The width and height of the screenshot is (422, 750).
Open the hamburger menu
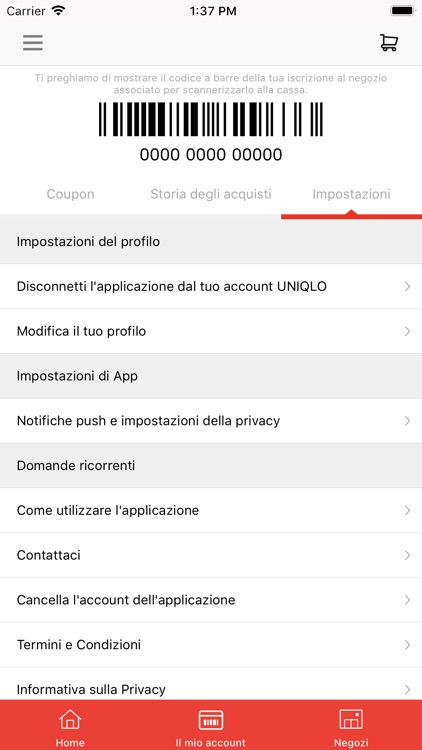coord(33,43)
